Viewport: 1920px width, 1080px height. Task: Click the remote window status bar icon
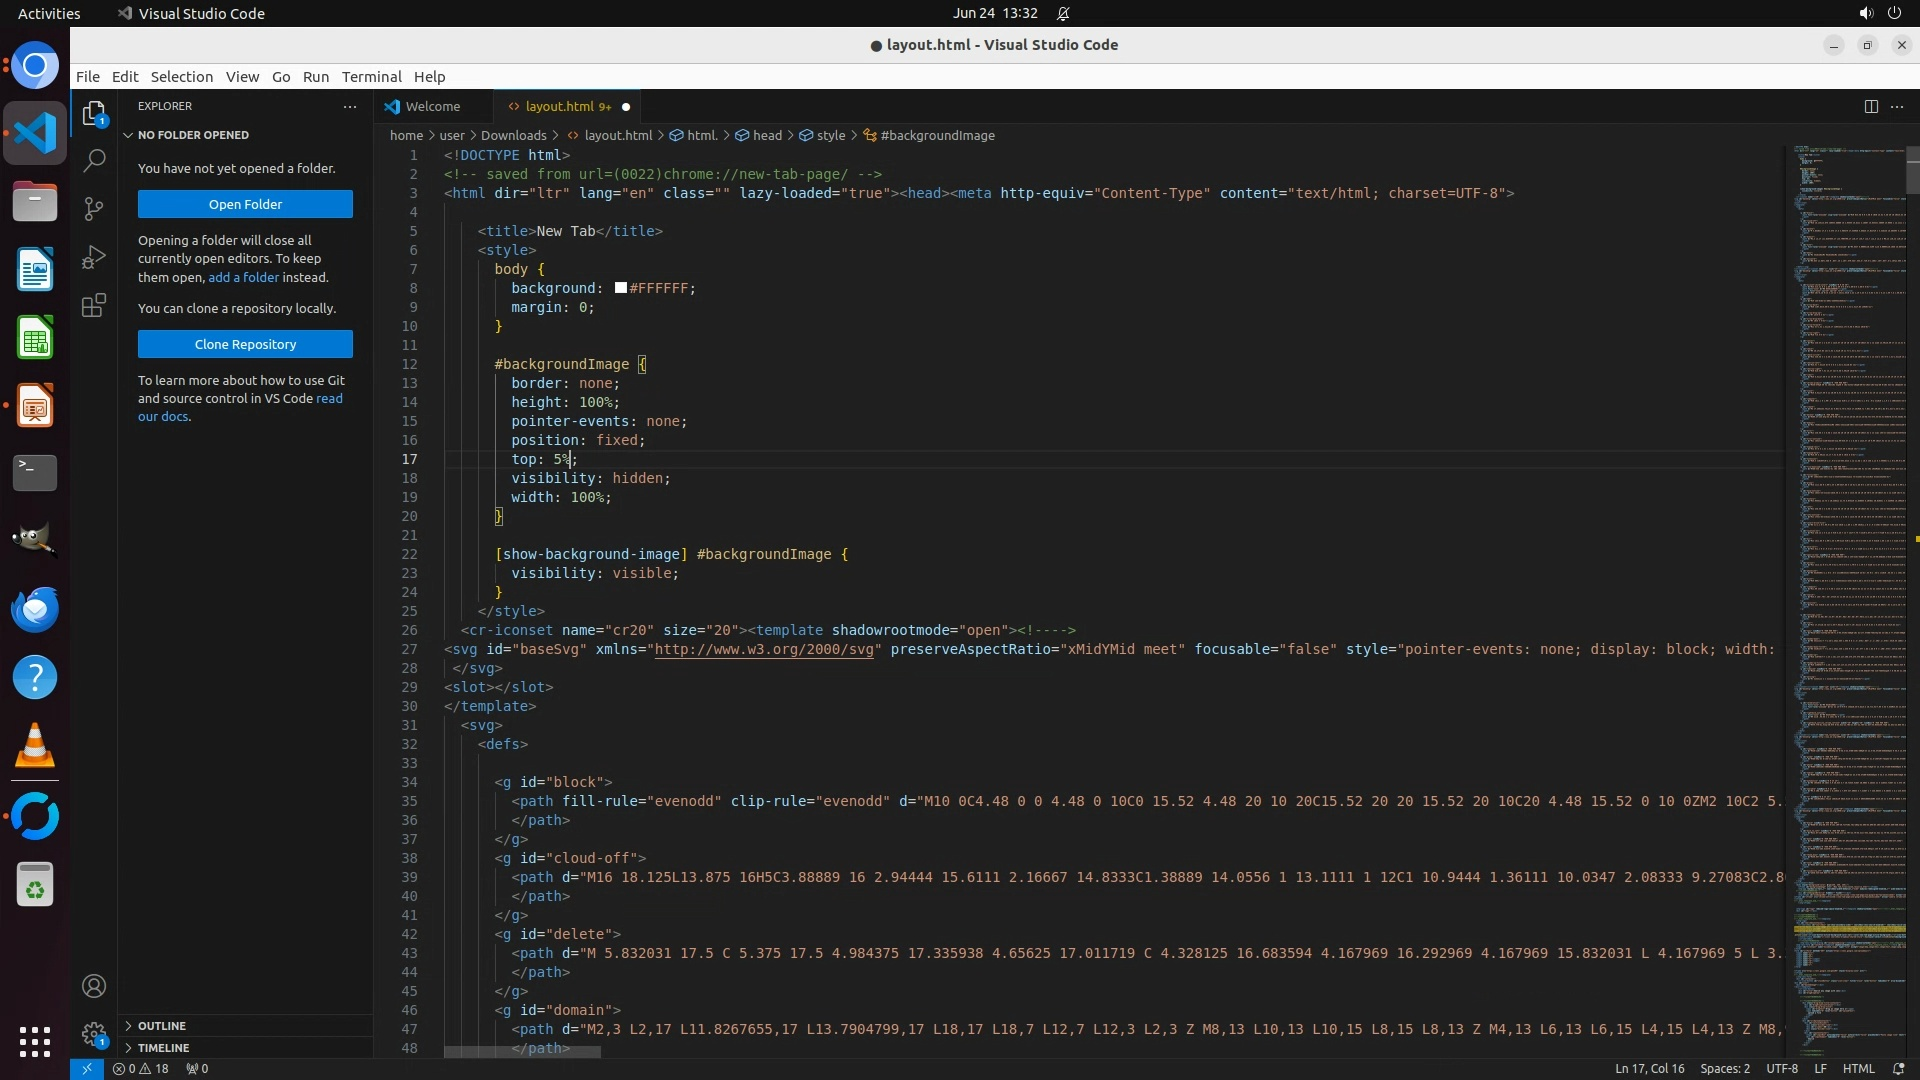click(86, 1068)
